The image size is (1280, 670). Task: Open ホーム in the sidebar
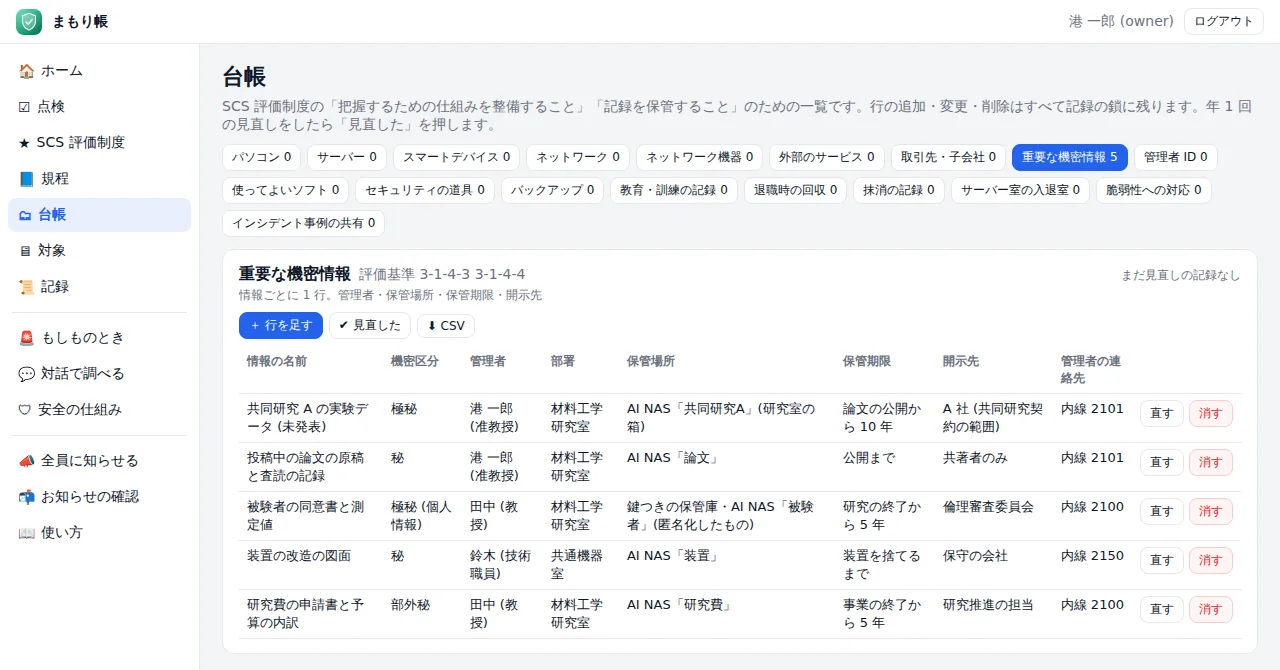[99, 71]
